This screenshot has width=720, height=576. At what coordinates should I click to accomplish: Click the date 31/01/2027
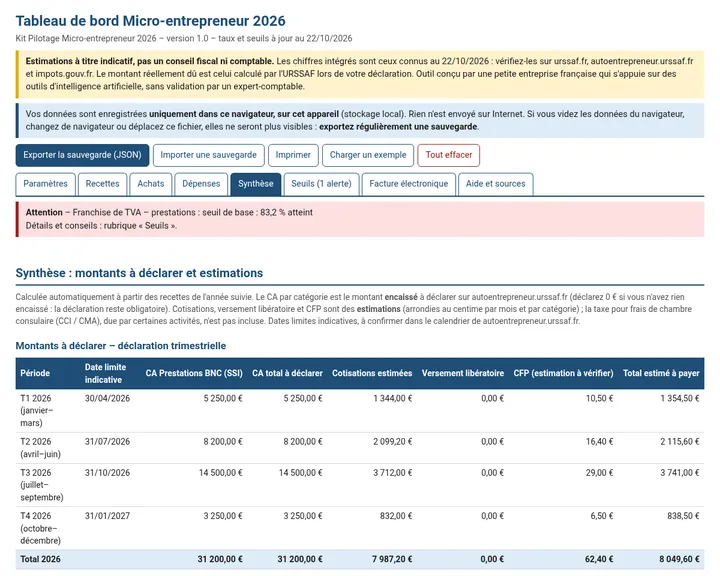click(x=107, y=516)
